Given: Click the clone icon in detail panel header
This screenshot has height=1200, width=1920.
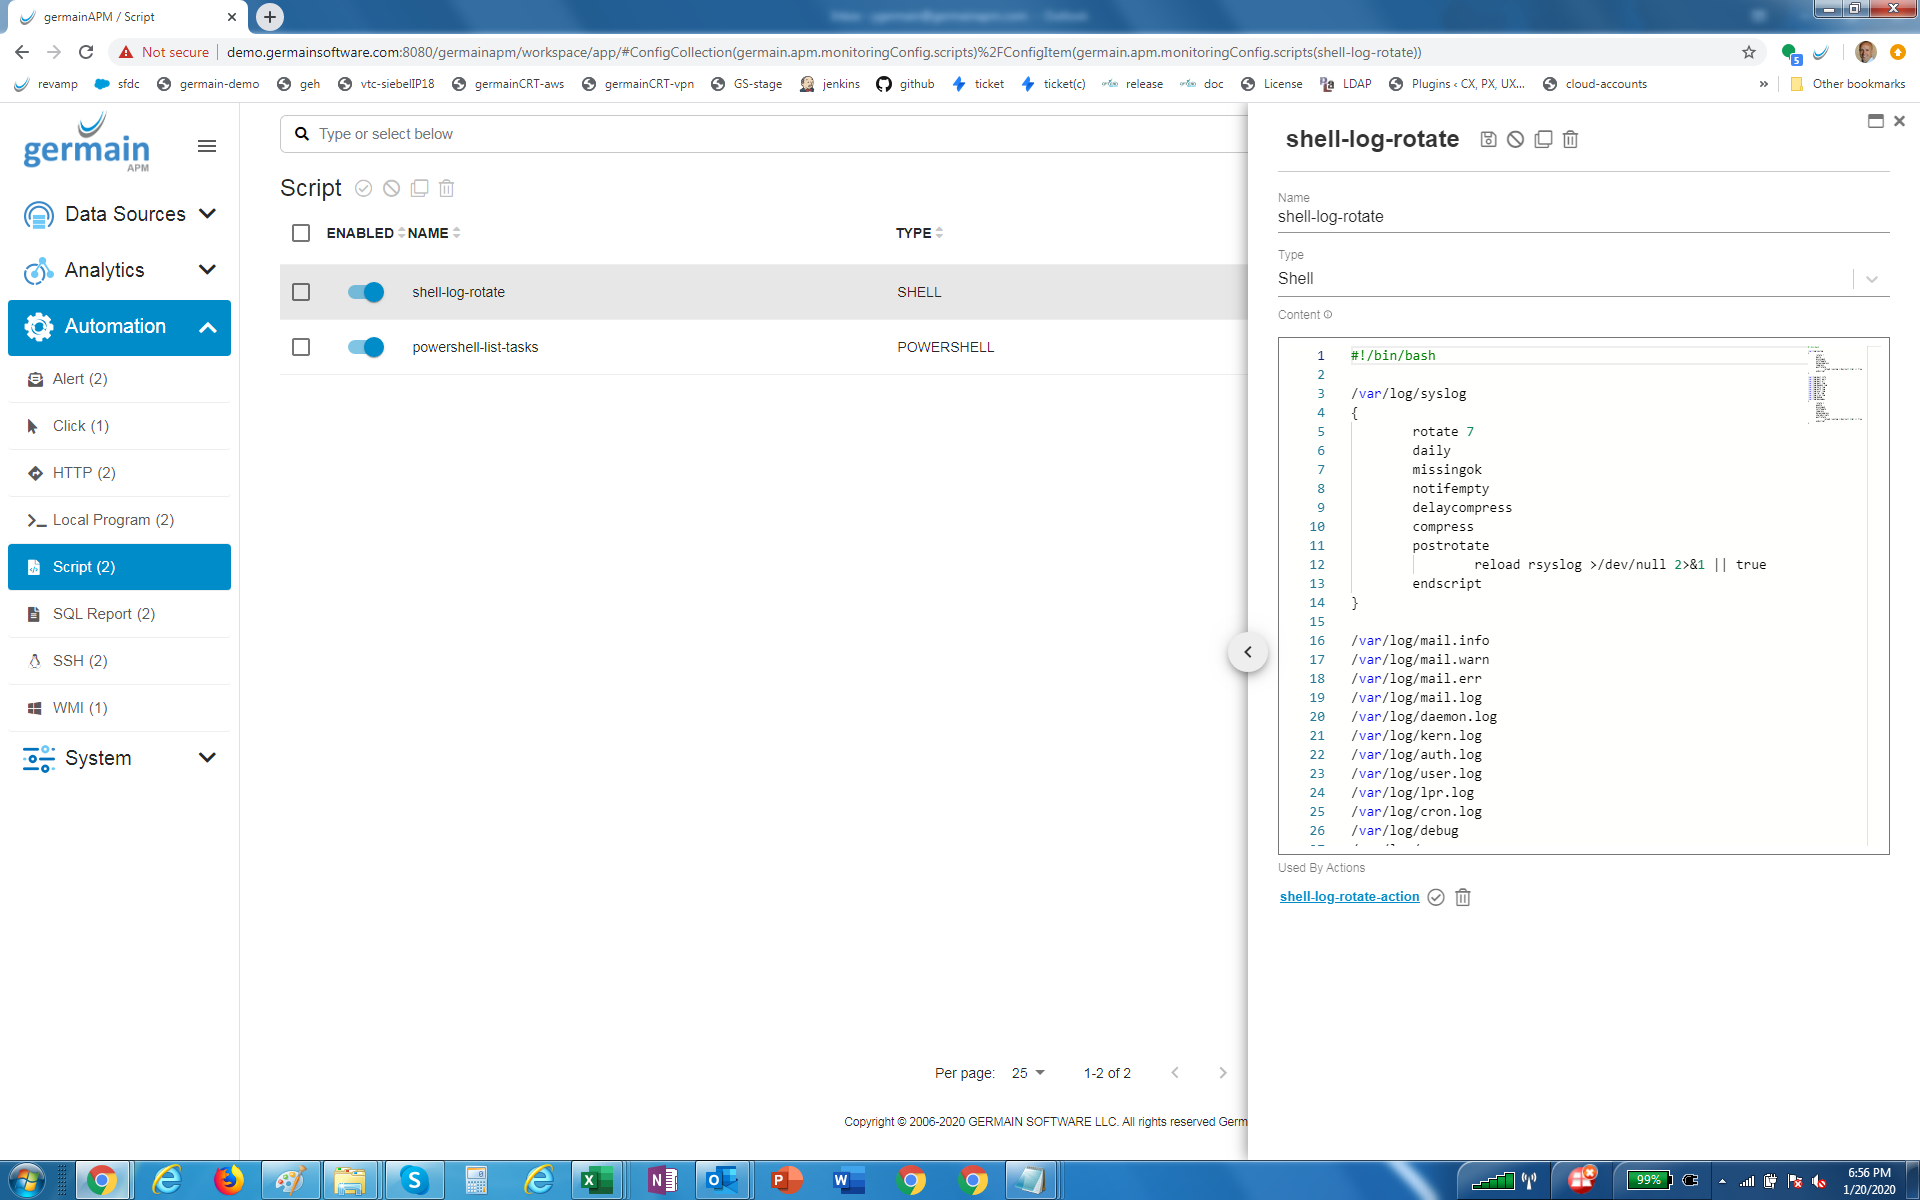Looking at the screenshot, I should 1543,140.
